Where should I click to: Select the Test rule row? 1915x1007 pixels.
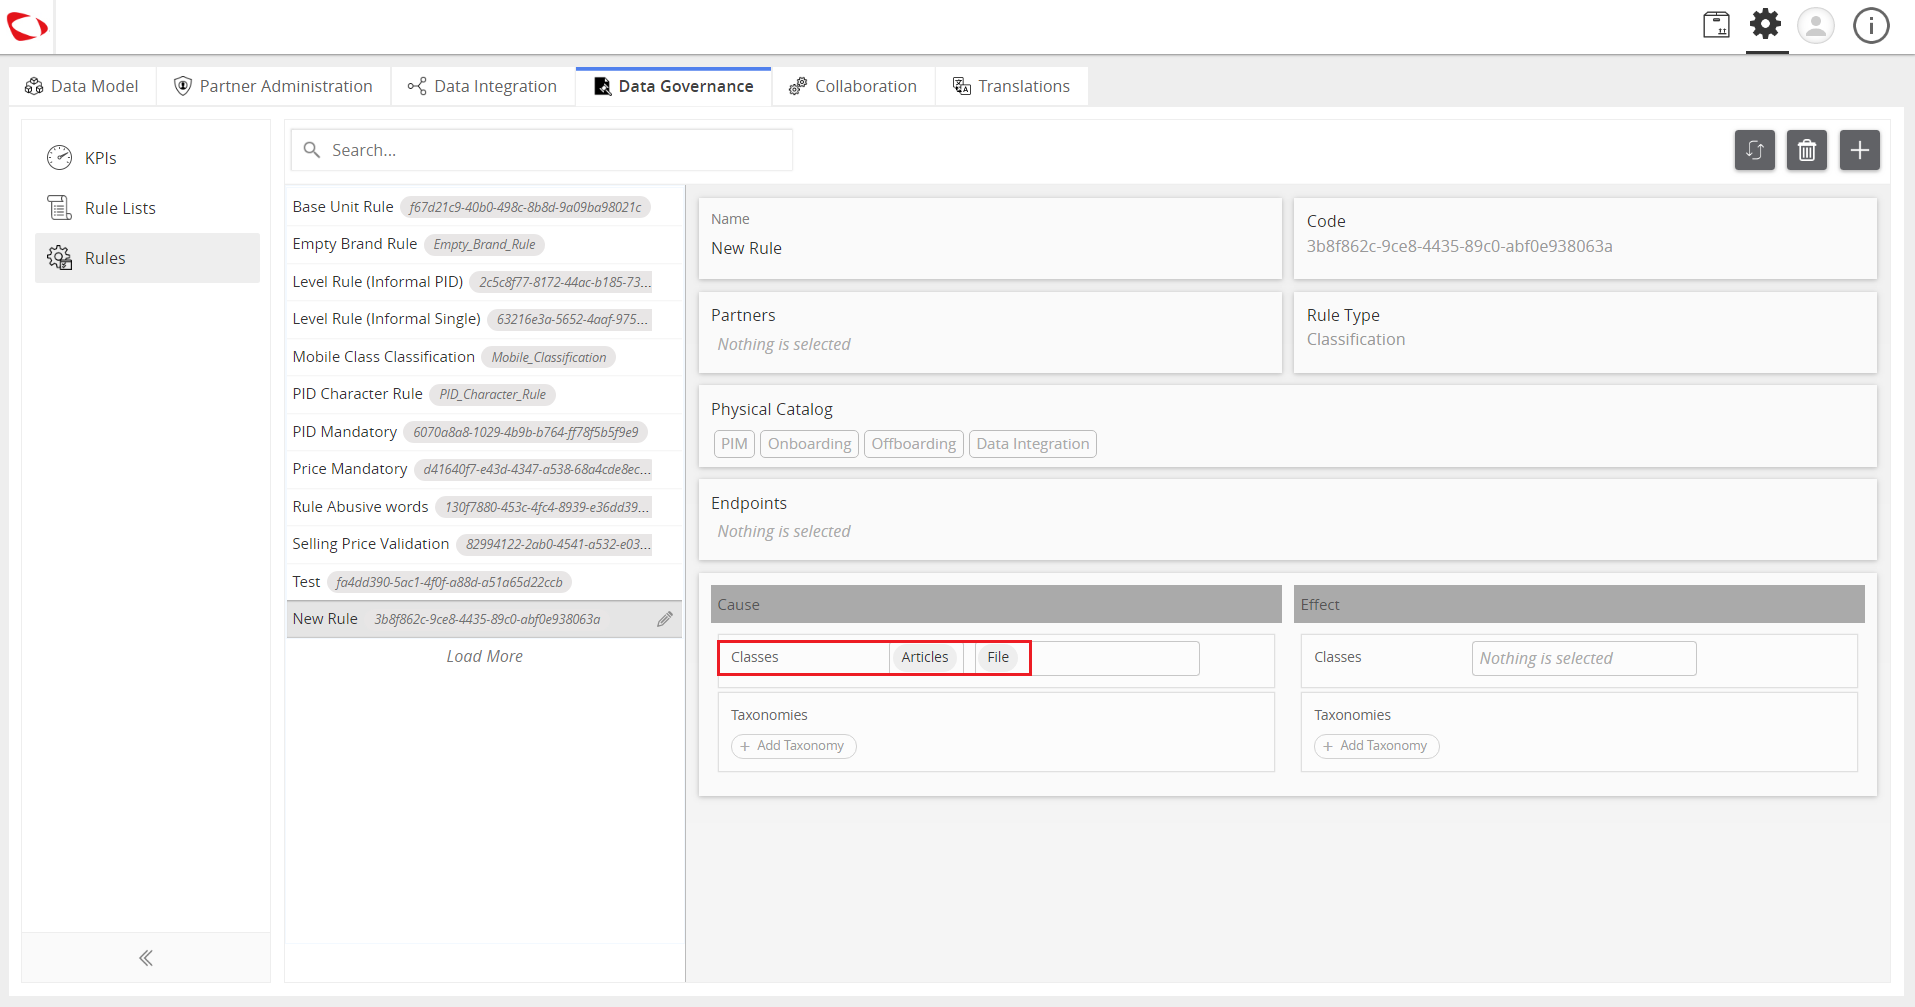click(x=484, y=582)
